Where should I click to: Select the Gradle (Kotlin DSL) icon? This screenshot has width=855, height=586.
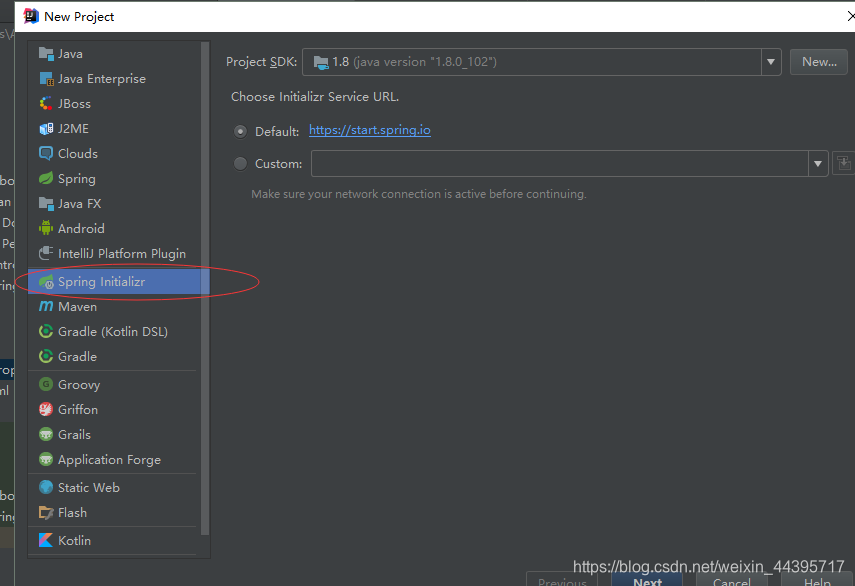[46, 331]
